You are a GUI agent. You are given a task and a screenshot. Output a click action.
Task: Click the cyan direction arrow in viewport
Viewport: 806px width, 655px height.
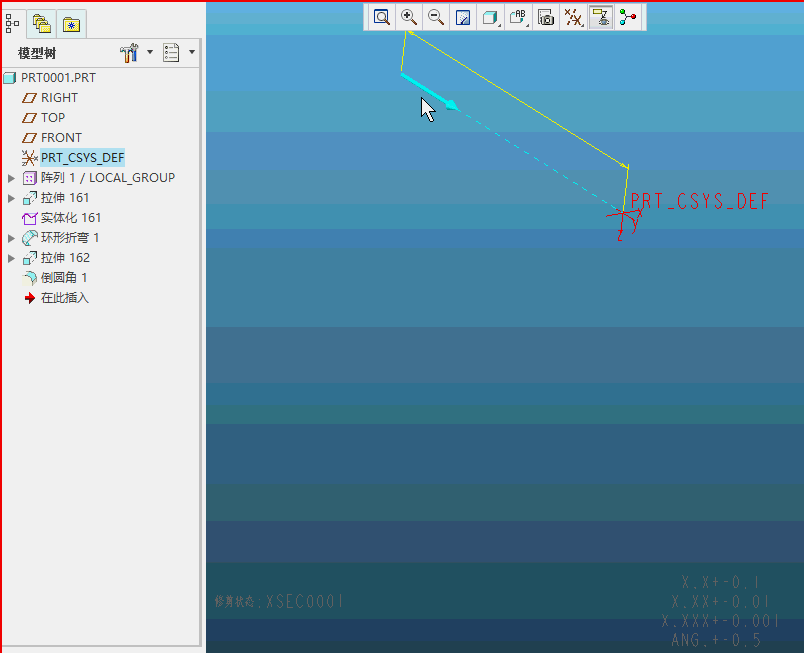430,92
